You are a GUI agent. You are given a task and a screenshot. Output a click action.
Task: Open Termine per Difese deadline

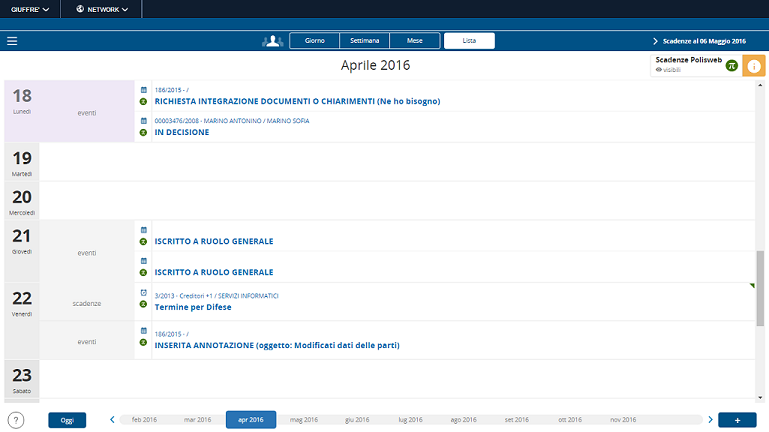pos(193,307)
